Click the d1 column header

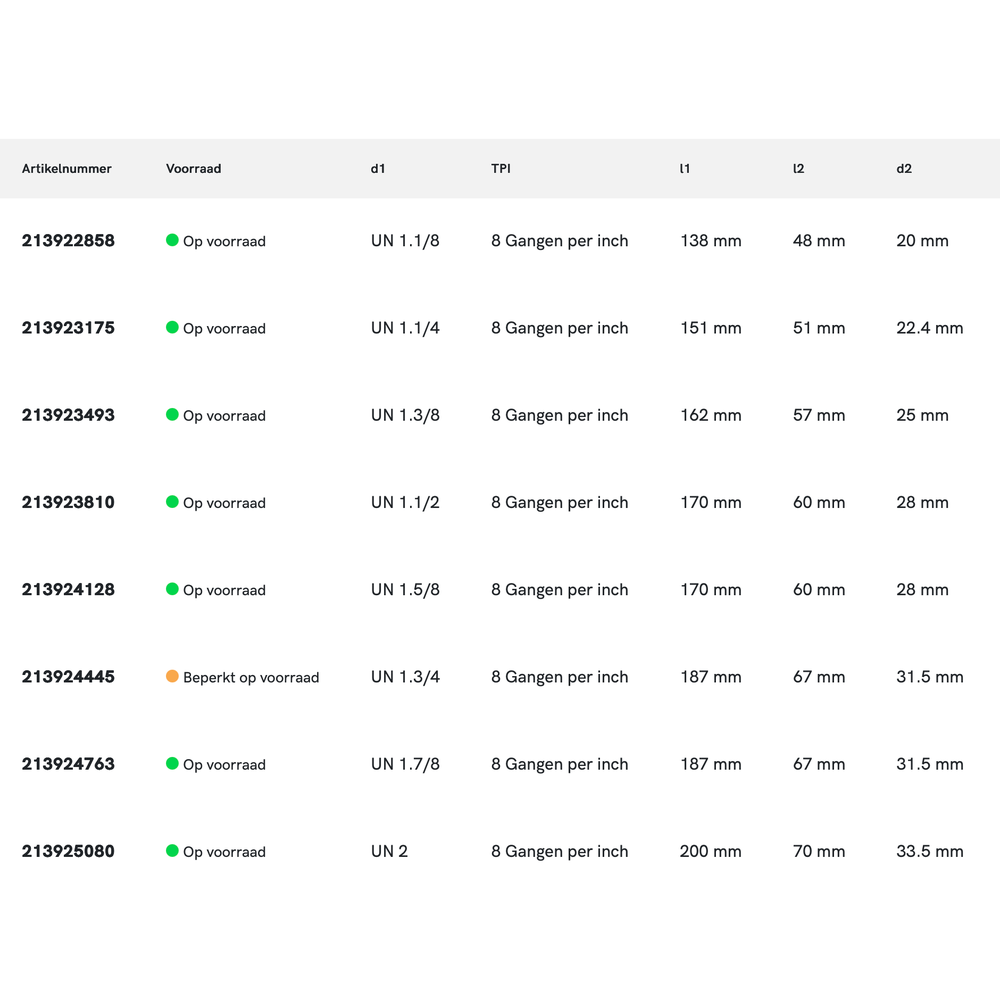378,169
